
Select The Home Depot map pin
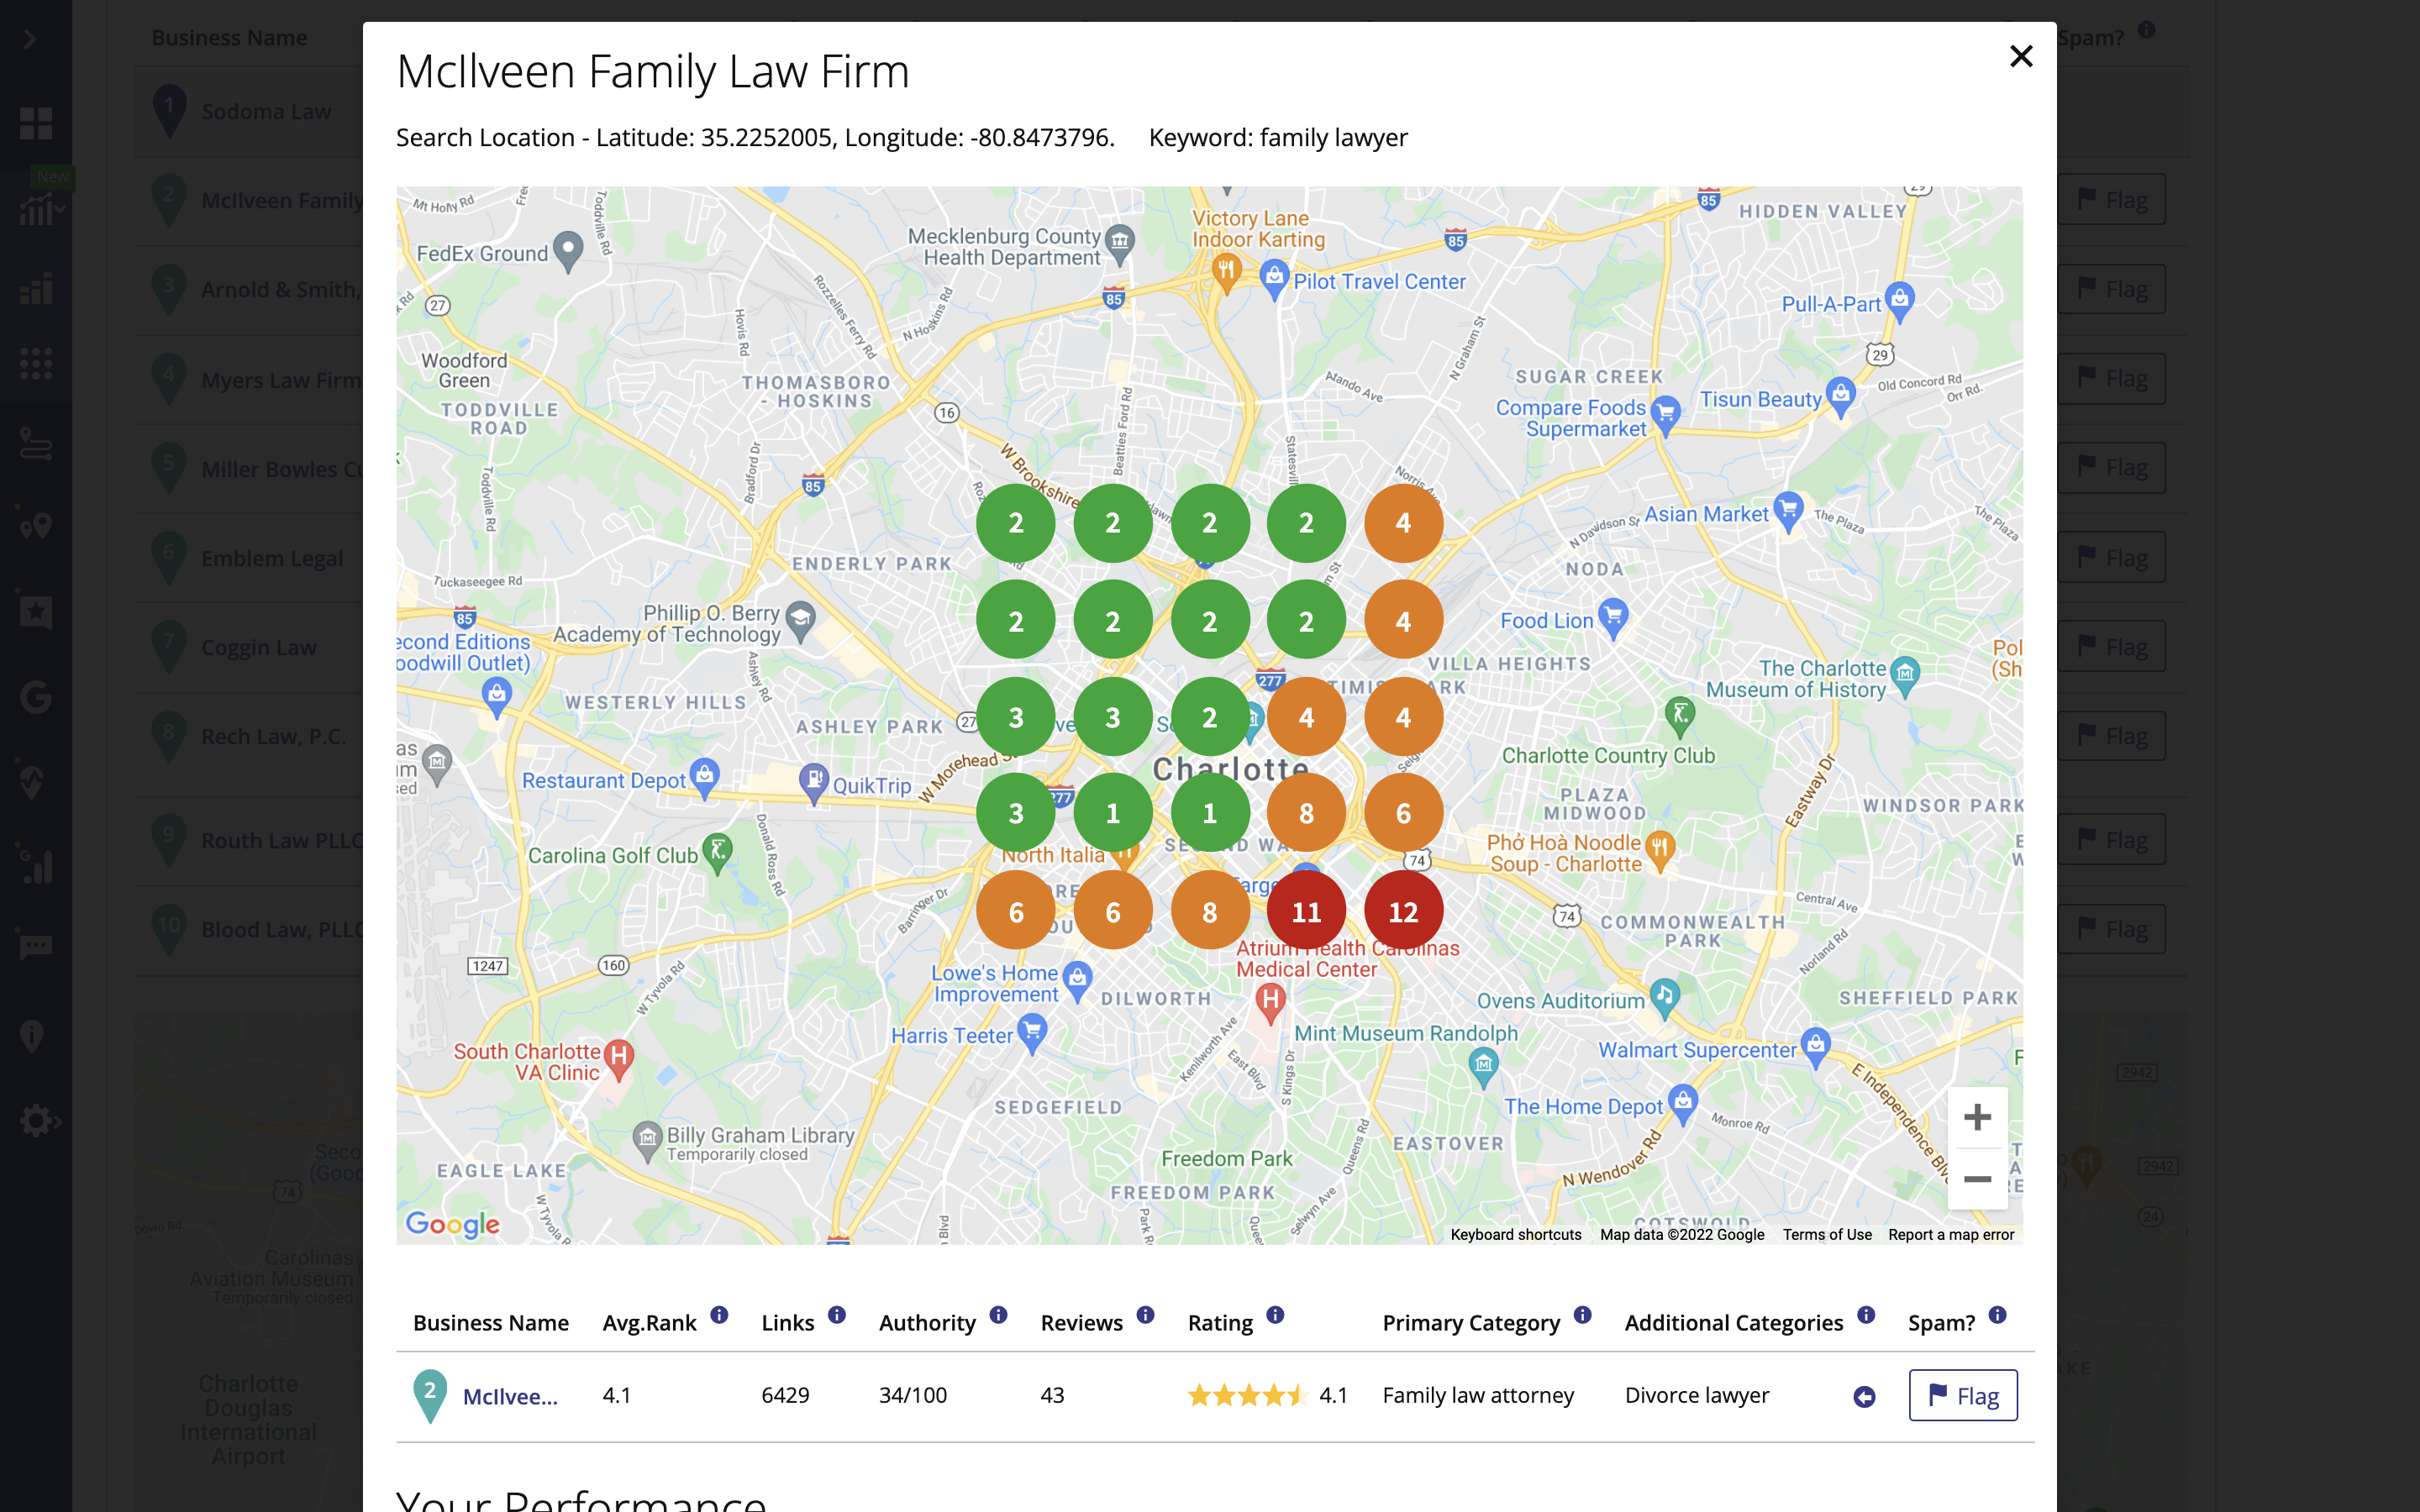point(1683,1103)
